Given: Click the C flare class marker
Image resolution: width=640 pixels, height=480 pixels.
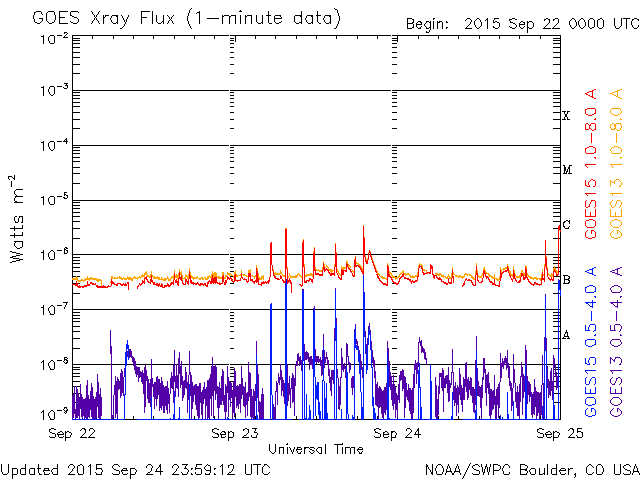Looking at the screenshot, I should coord(566,225).
